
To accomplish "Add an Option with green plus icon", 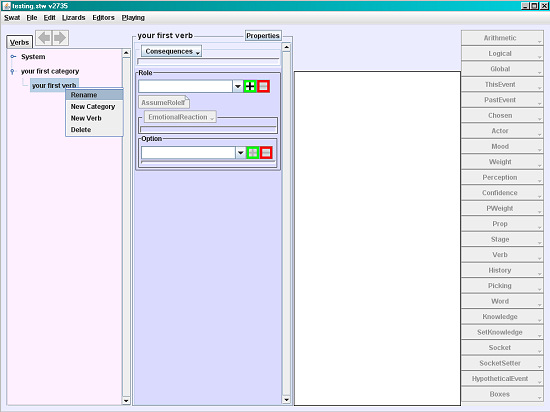I will coord(253,153).
